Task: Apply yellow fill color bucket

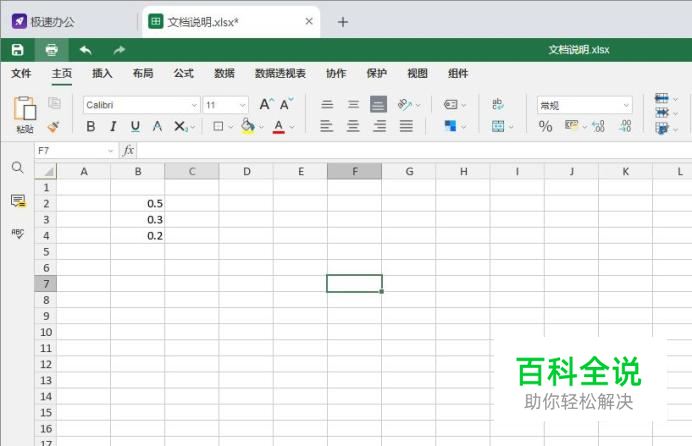Action: [248, 126]
